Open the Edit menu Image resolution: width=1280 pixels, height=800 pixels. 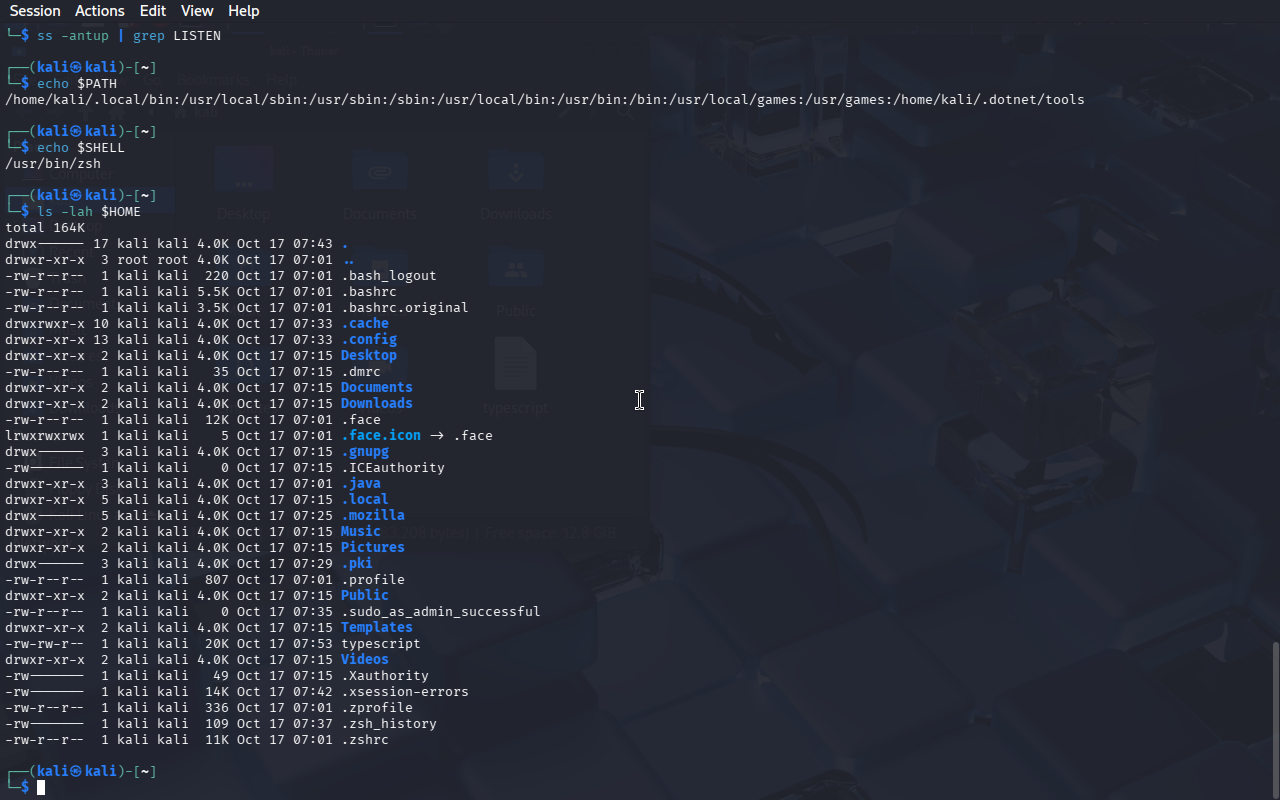click(153, 11)
